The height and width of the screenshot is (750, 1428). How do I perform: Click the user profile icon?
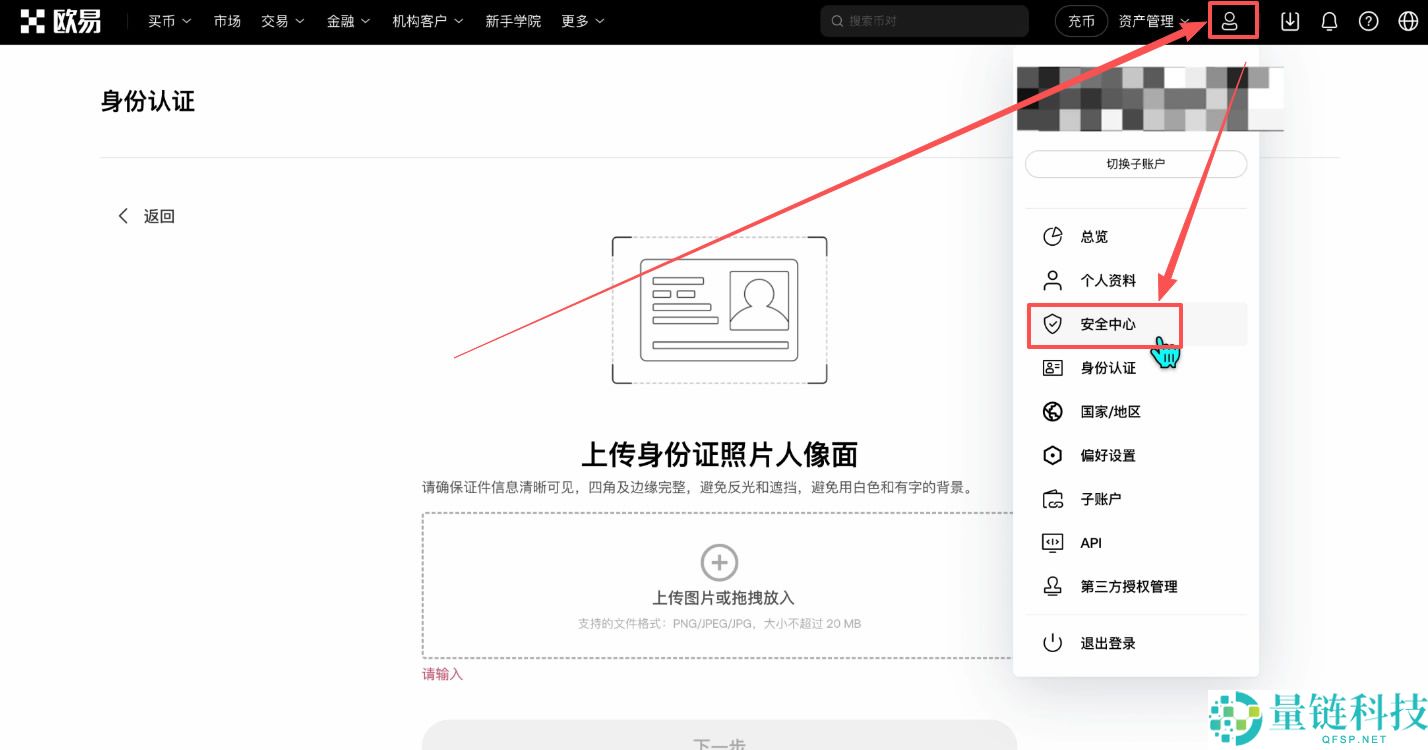pos(1232,20)
